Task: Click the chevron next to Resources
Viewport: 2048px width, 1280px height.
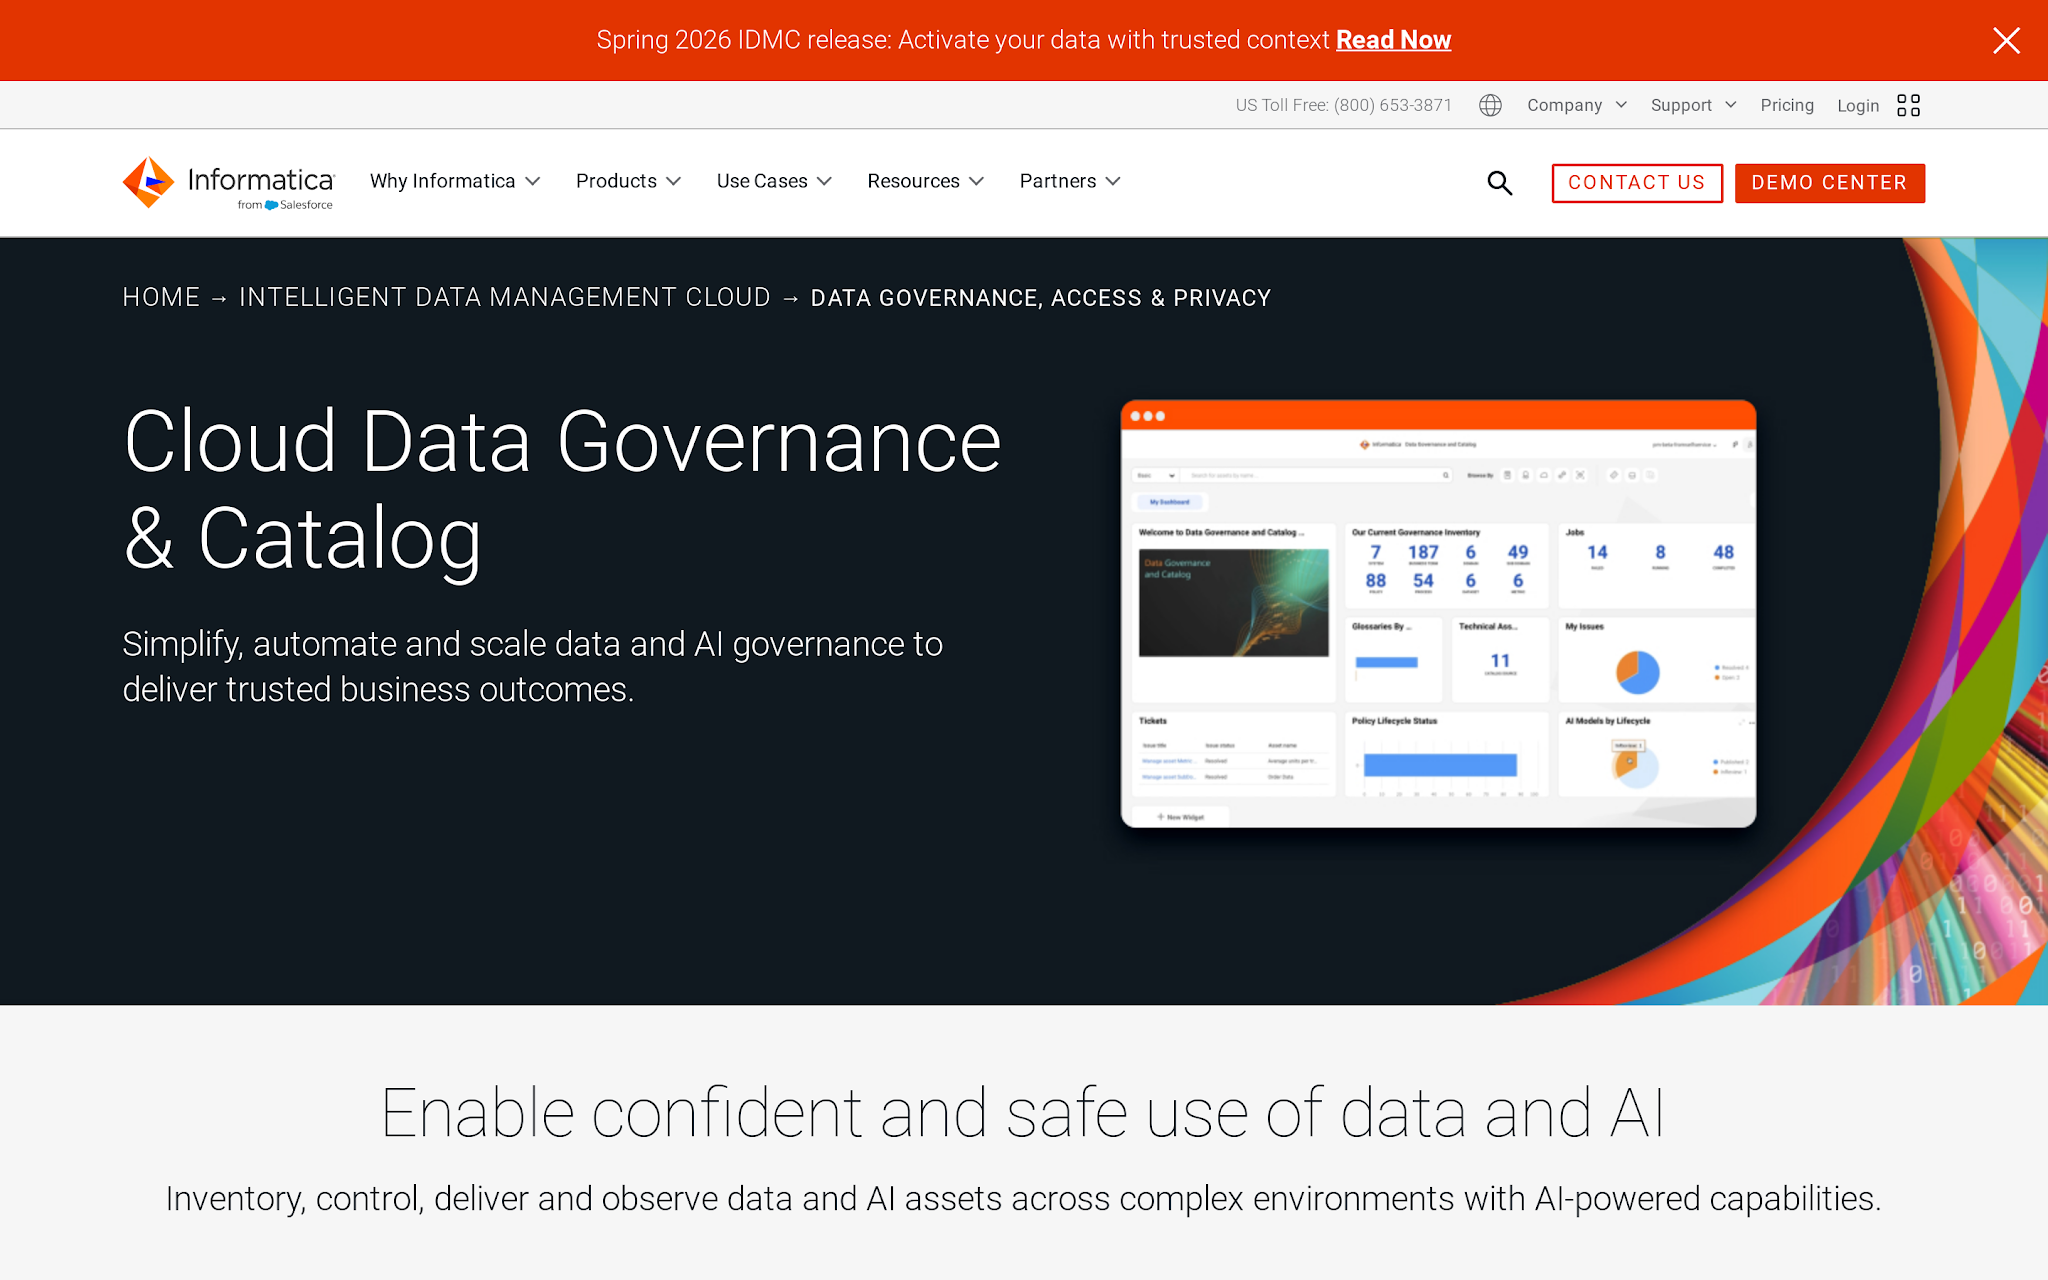Action: (977, 182)
